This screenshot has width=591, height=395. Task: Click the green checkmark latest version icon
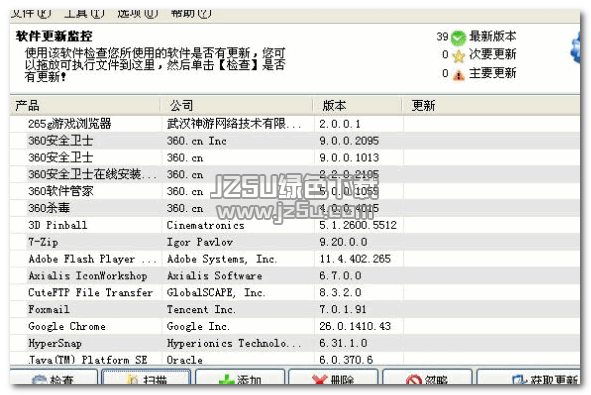pos(458,38)
